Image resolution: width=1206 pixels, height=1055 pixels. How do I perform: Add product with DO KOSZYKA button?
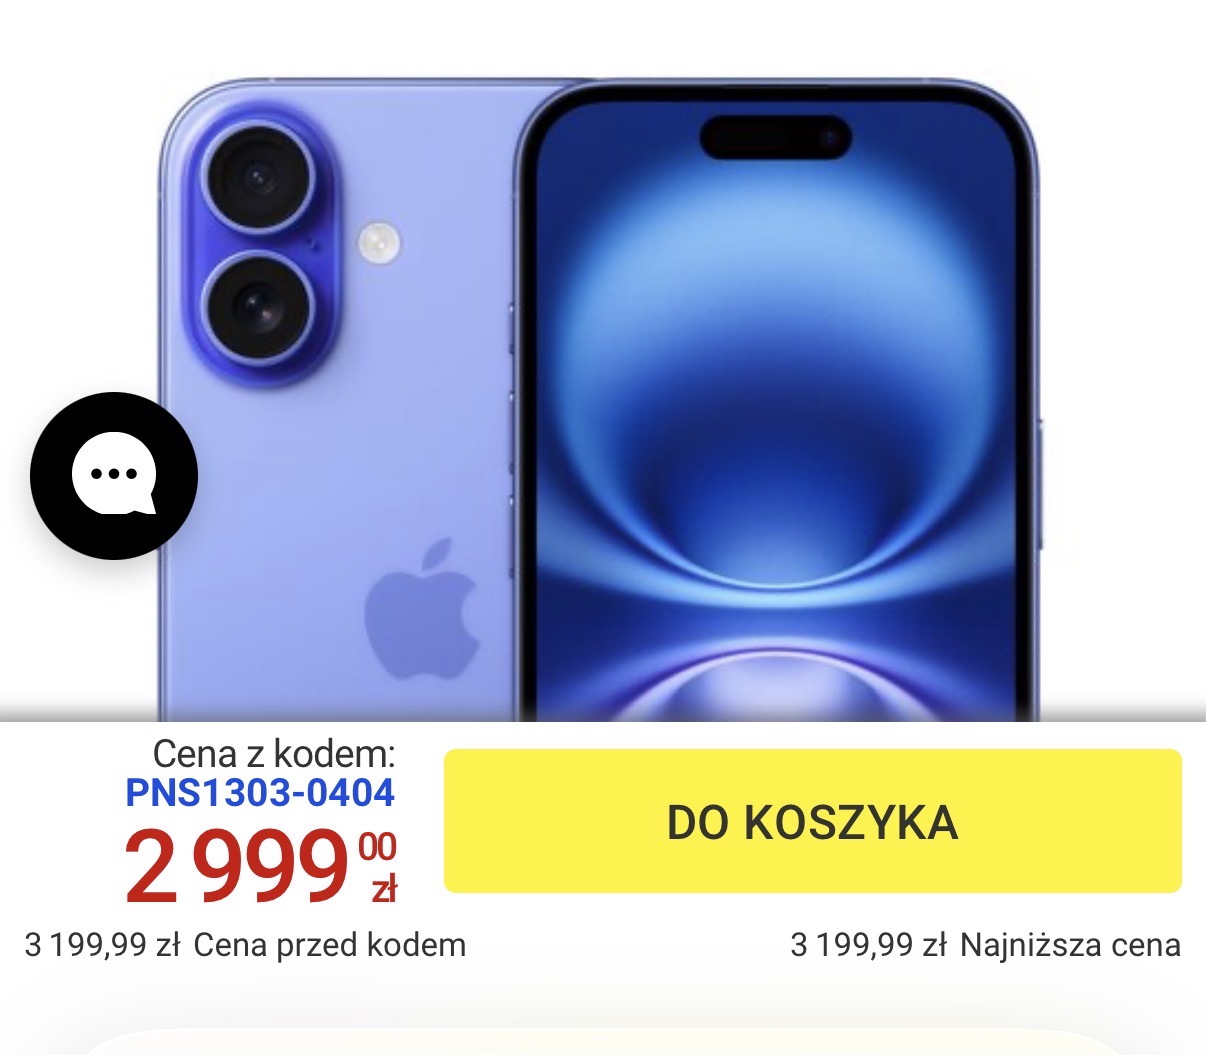(813, 821)
